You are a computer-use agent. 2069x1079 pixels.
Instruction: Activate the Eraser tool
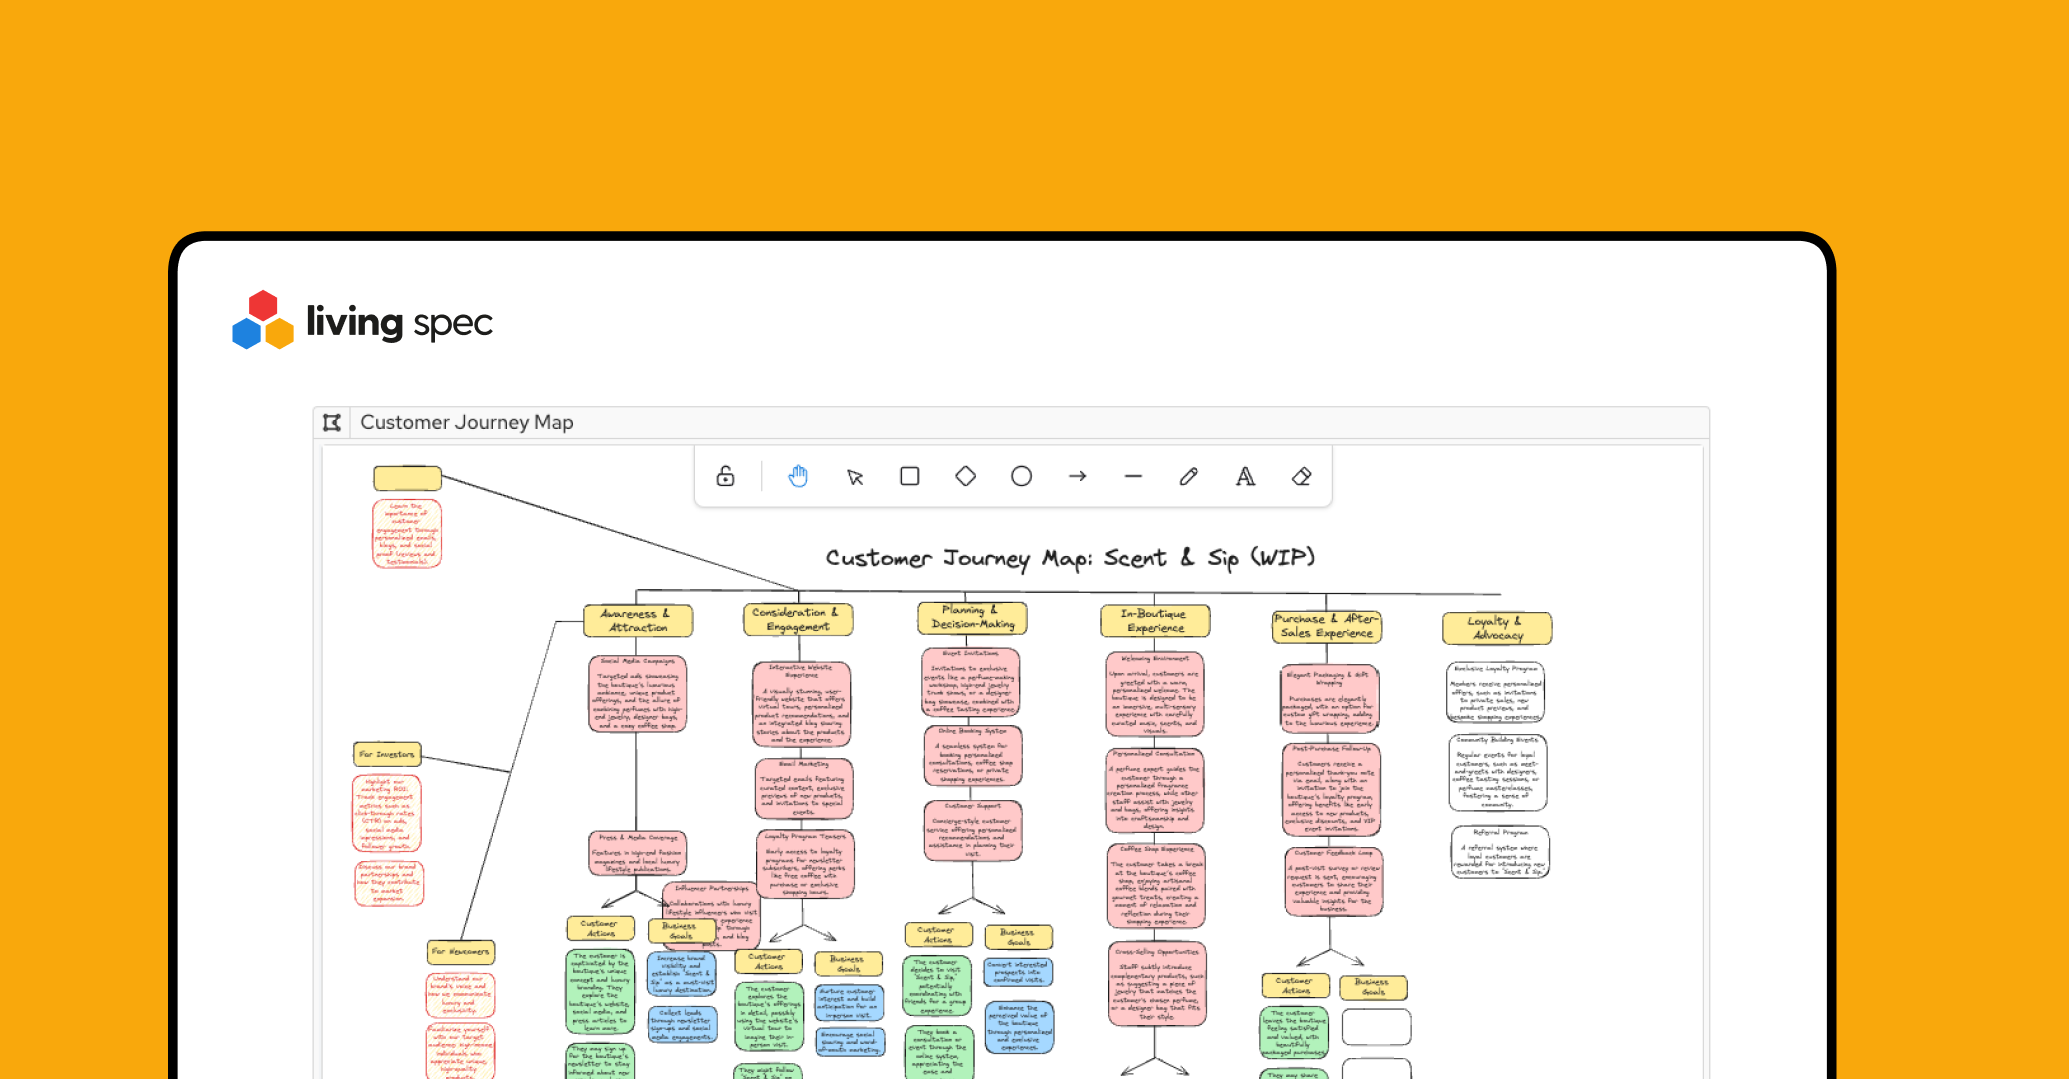point(1301,477)
